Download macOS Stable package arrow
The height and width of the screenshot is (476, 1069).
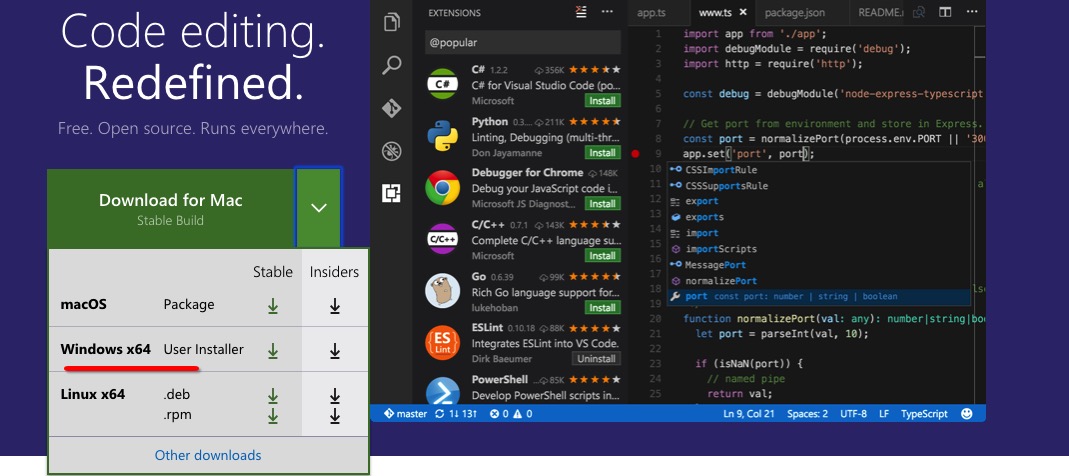[x=272, y=306]
